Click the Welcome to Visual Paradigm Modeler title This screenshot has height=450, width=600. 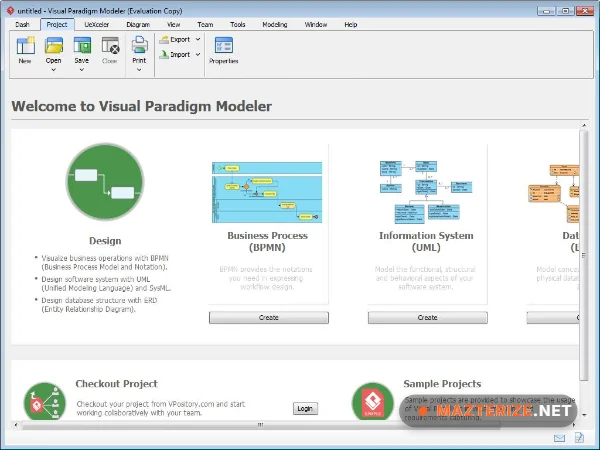click(142, 106)
